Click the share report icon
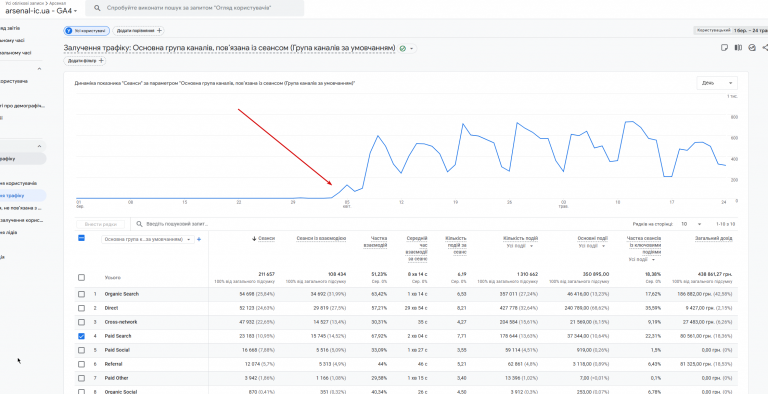 pyautogui.click(x=765, y=48)
